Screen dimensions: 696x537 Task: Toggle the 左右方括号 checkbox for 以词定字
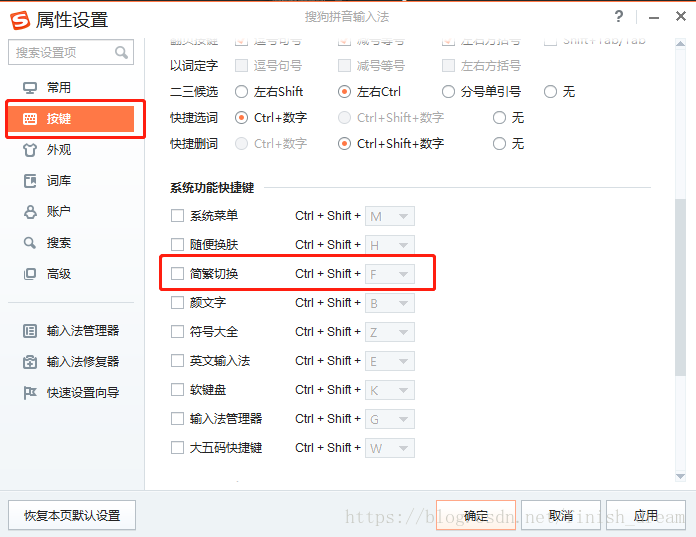coord(448,66)
